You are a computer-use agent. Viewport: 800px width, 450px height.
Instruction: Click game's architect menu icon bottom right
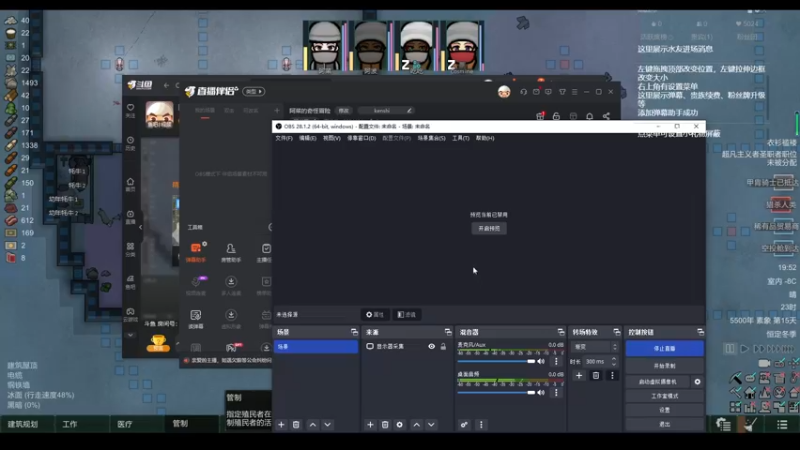pyautogui.click(x=723, y=424)
